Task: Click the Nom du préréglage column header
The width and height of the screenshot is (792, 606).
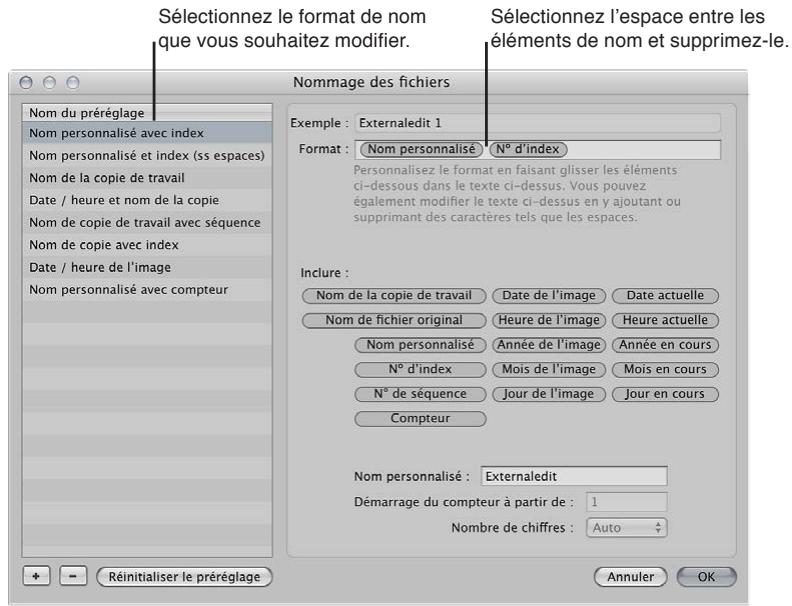Action: (147, 113)
